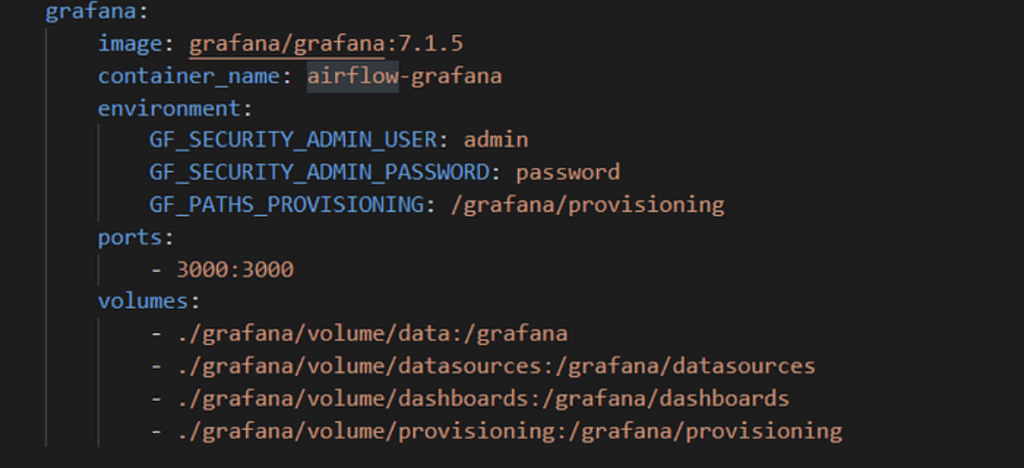Click the GF_PATHS_PROVISIONING variable name

(286, 204)
